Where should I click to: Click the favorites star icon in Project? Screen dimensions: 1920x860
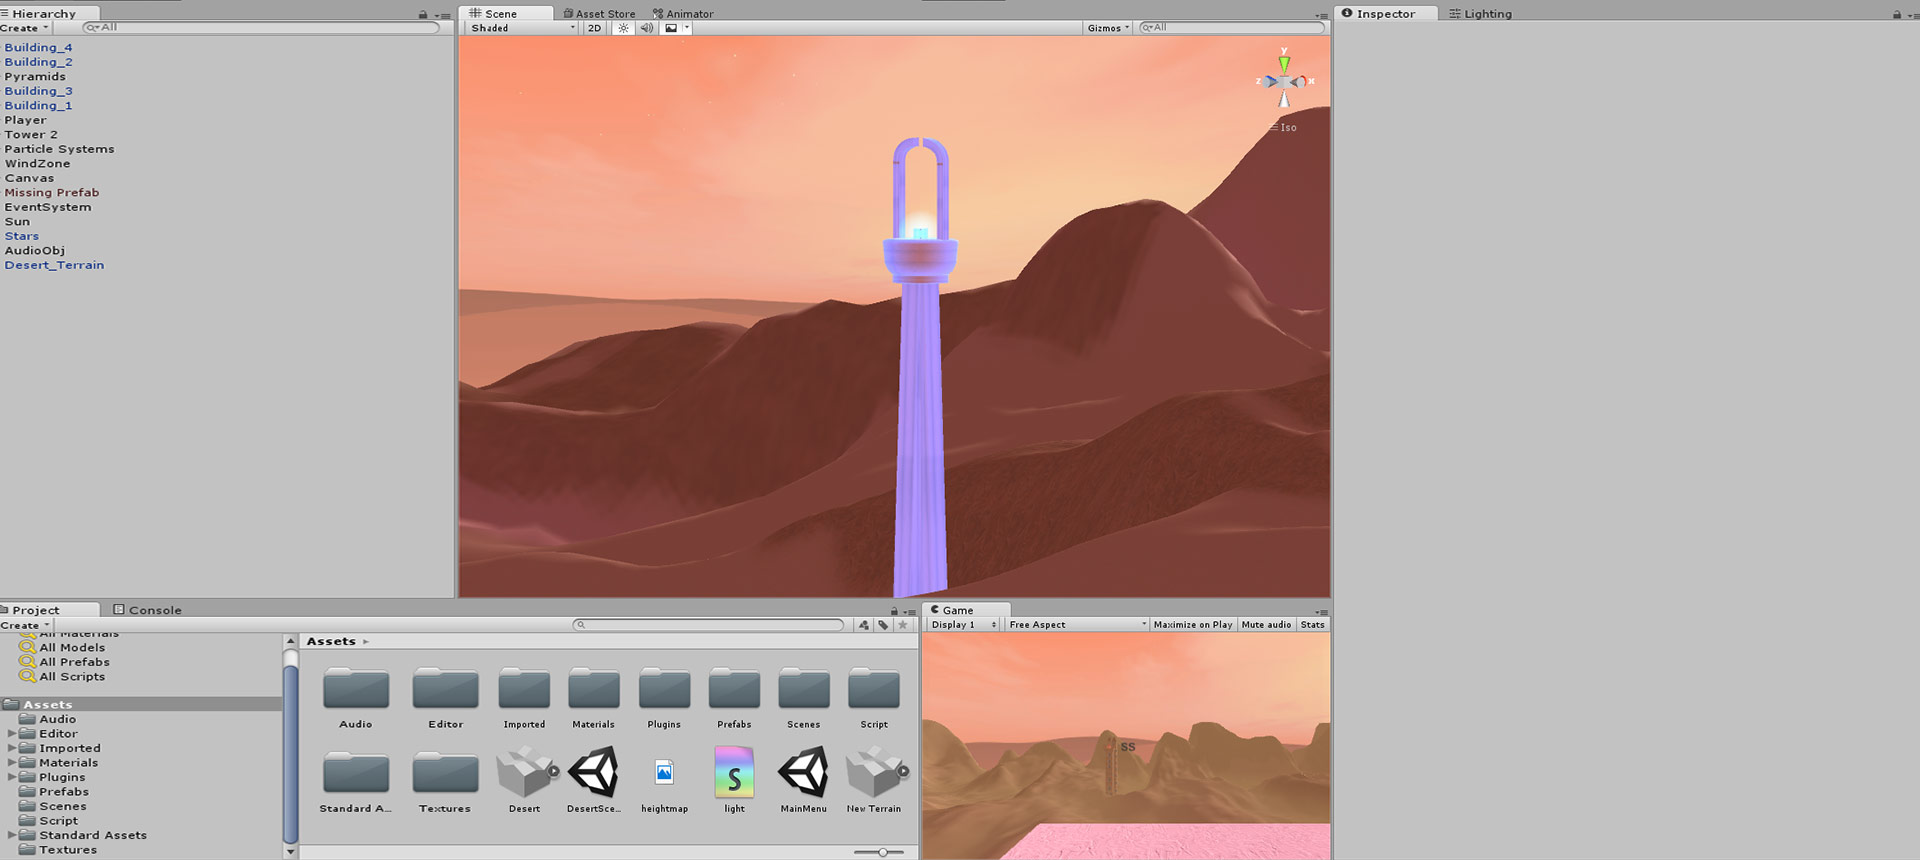pos(903,625)
